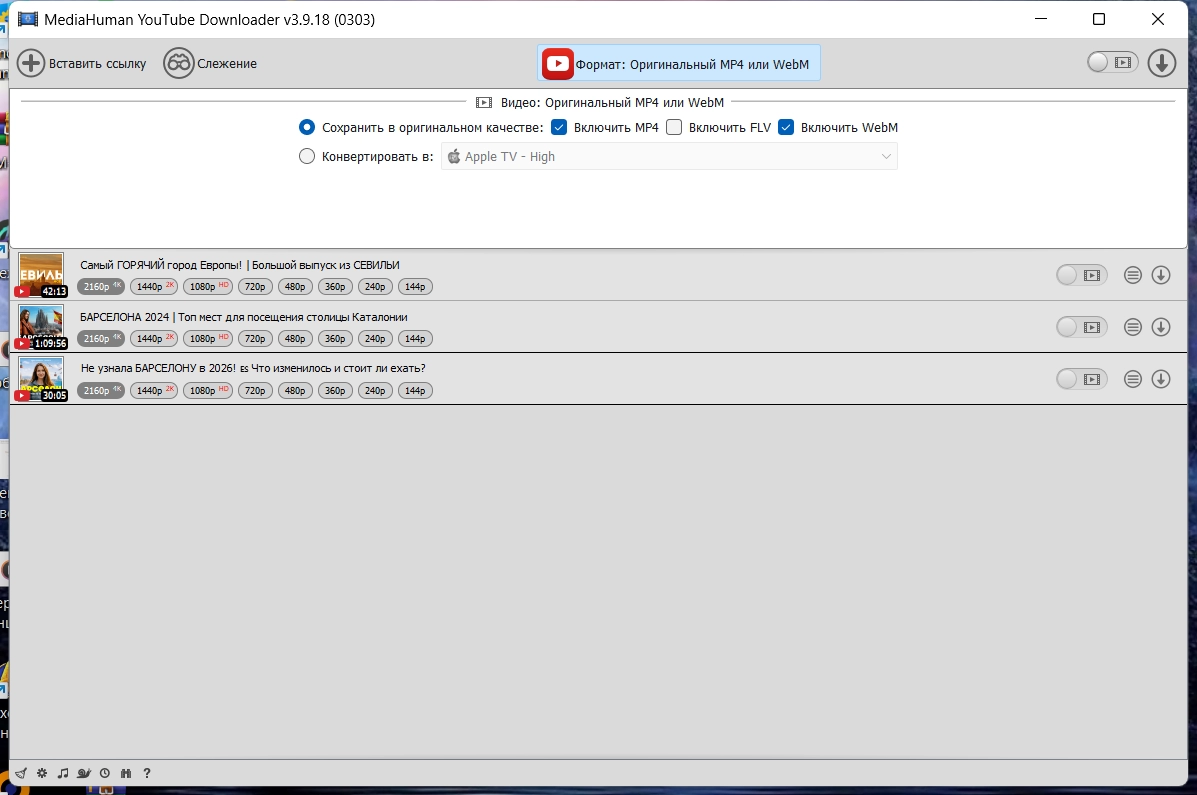The height and width of the screenshot is (795, 1197).
Task: Choose 480p for Не узнала БАРСЕЛОНУ video
Action: tap(295, 390)
